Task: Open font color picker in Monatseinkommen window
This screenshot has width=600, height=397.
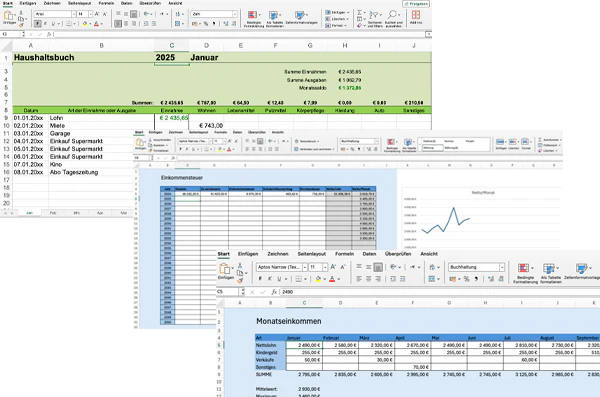Action: tap(338, 279)
